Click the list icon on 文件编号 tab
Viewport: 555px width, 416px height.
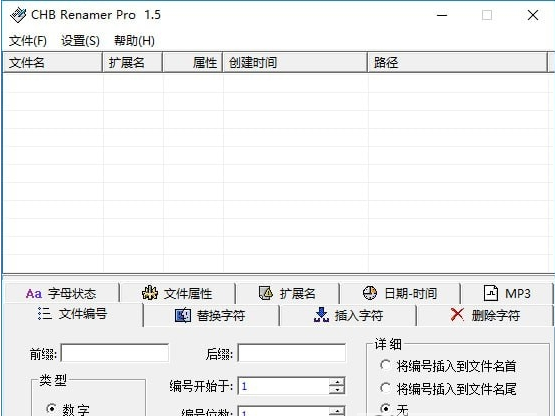pos(45,314)
